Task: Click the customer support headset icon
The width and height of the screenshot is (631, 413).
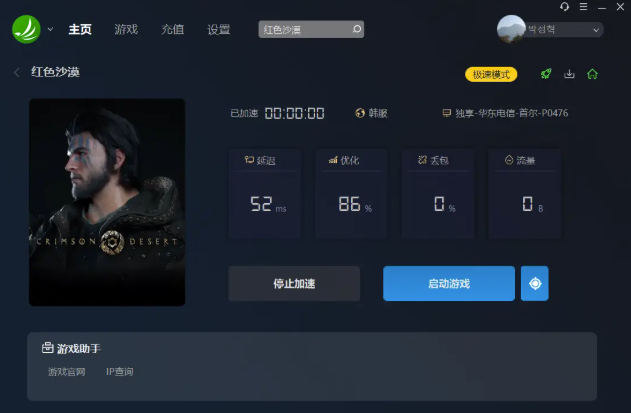Action: click(564, 6)
